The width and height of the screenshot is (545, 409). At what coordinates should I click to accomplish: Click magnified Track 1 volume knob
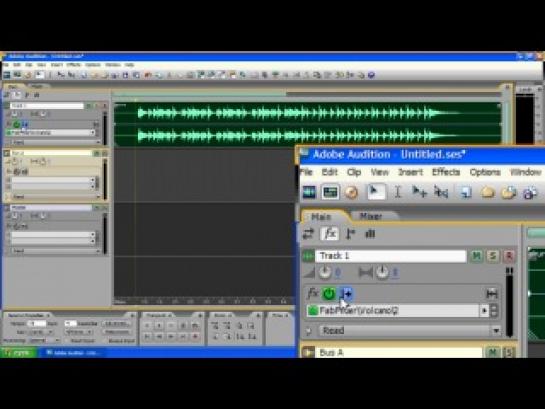point(325,273)
